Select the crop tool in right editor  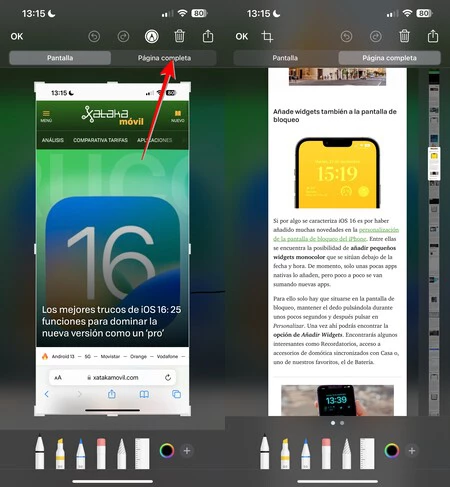267,36
